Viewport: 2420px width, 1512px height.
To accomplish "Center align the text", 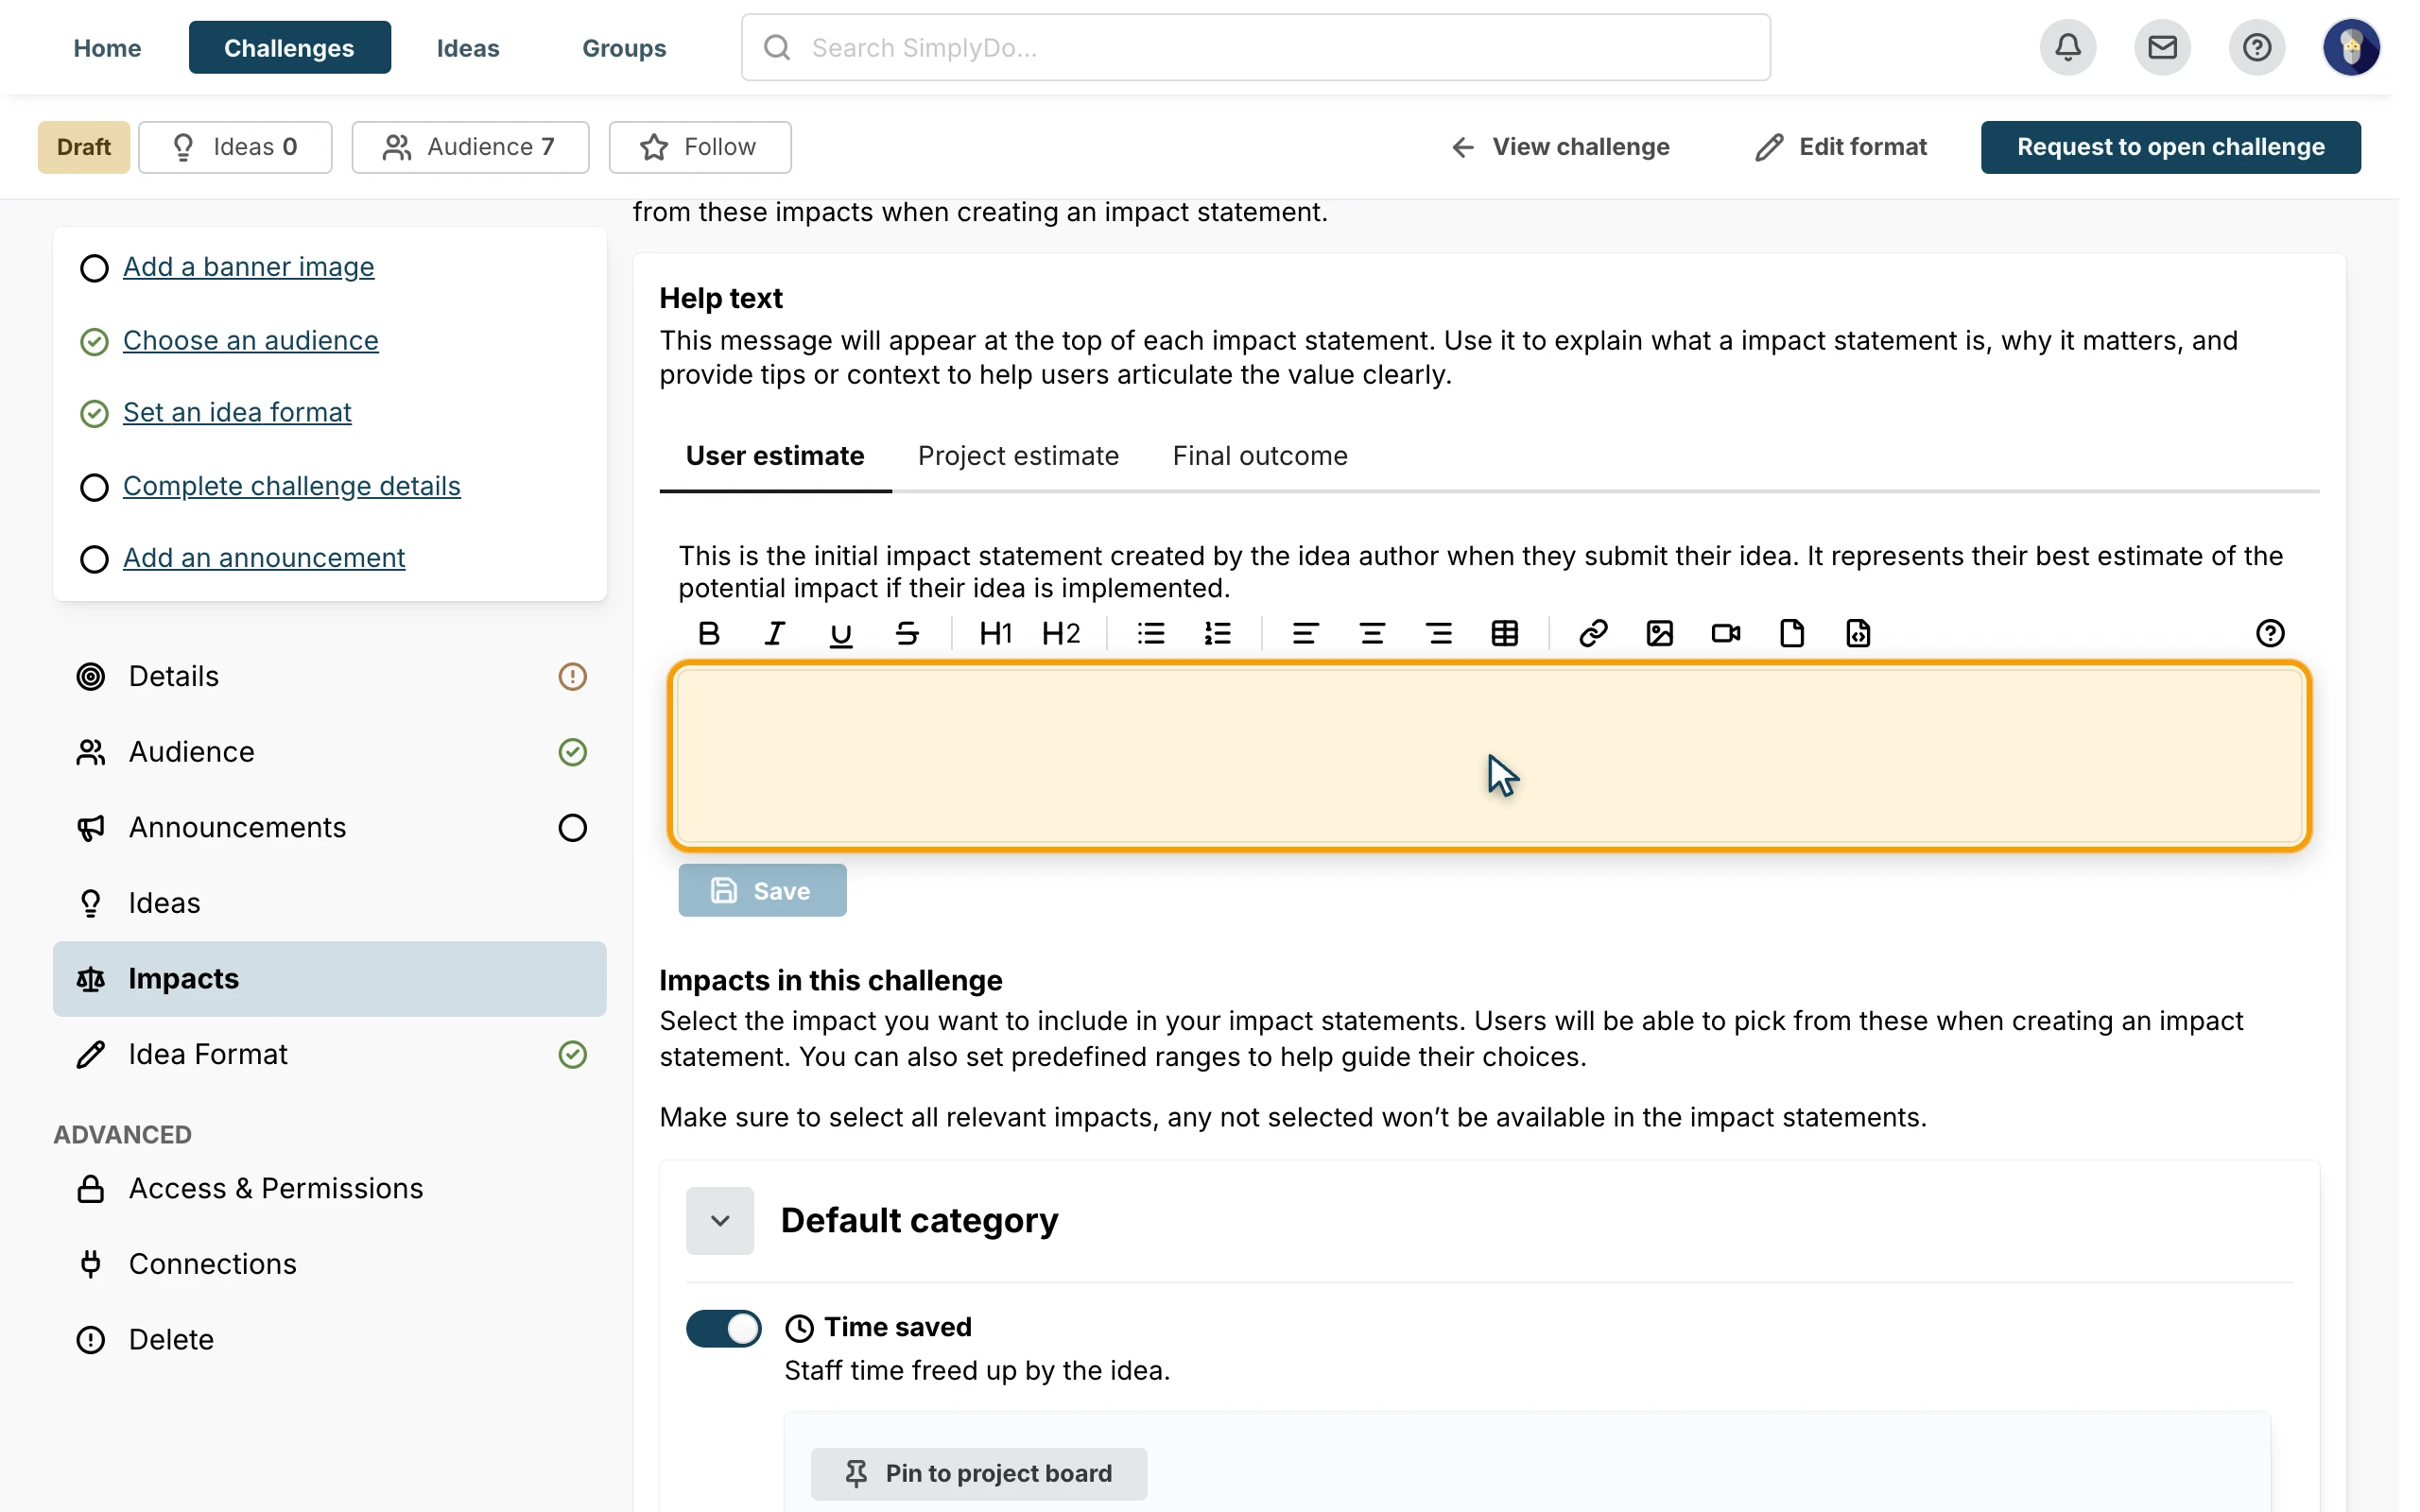I will tap(1372, 634).
